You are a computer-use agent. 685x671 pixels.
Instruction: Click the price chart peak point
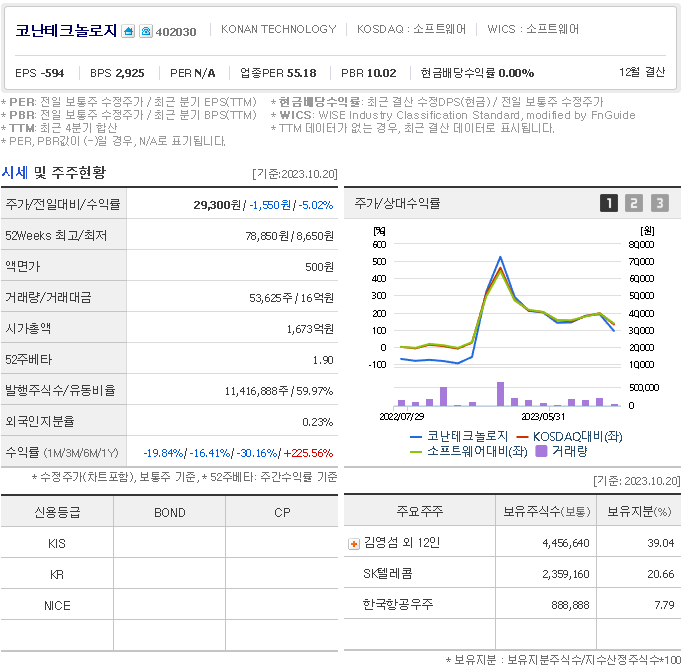500,257
